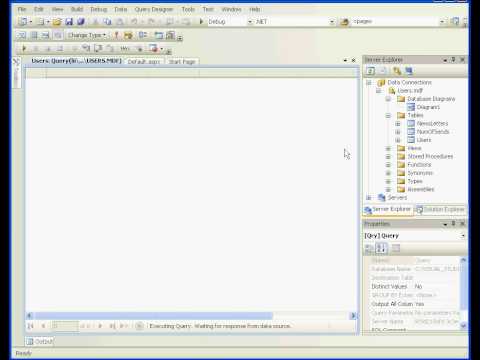Click the Stop Query icon in results navigator

[140, 326]
